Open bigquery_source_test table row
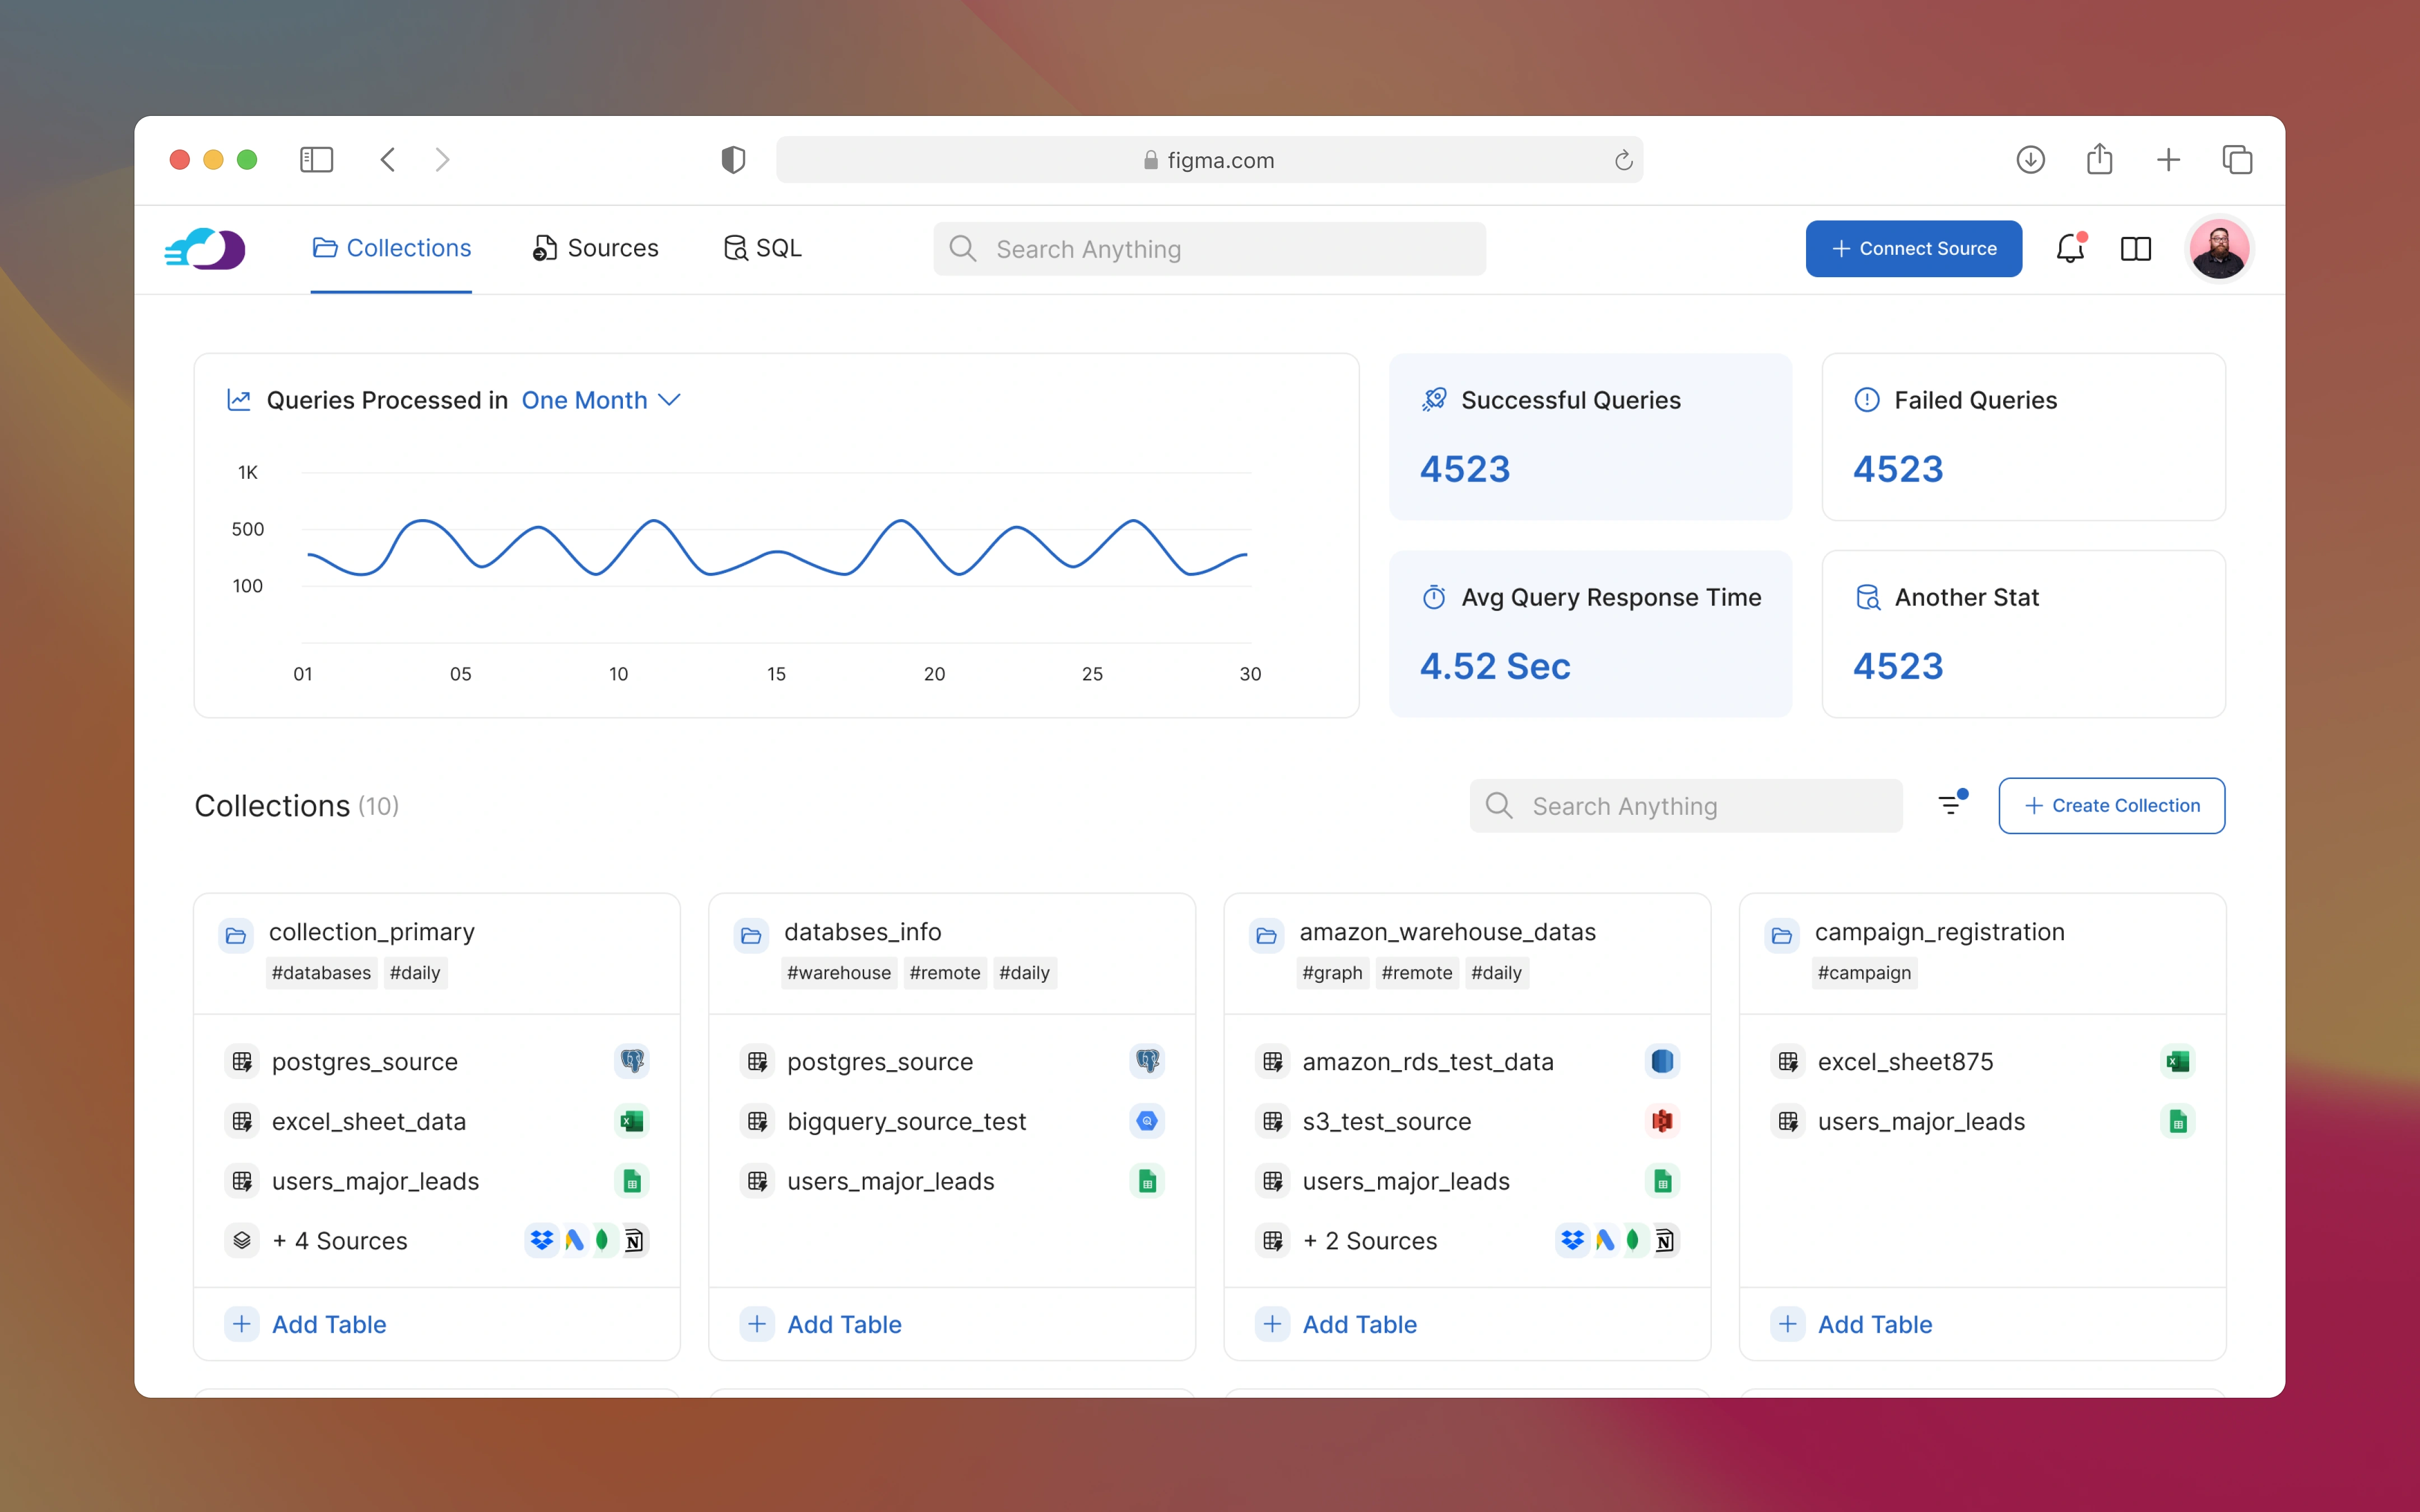The image size is (2420, 1512). pyautogui.click(x=952, y=1121)
